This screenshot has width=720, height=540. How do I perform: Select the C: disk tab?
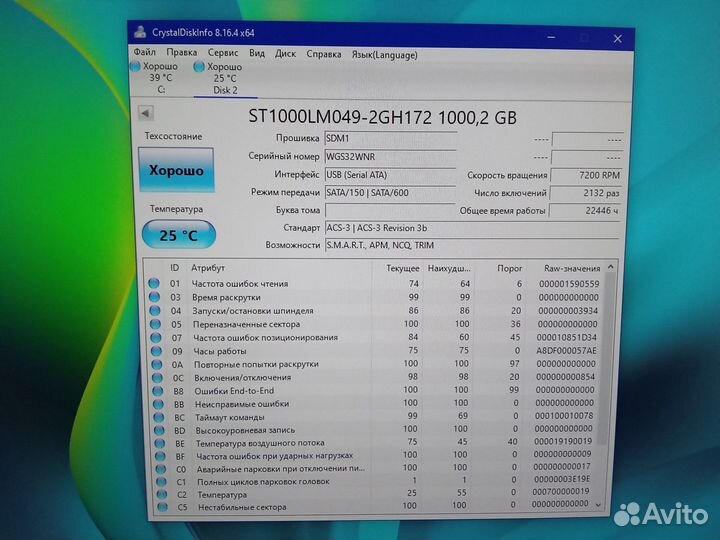tap(160, 78)
